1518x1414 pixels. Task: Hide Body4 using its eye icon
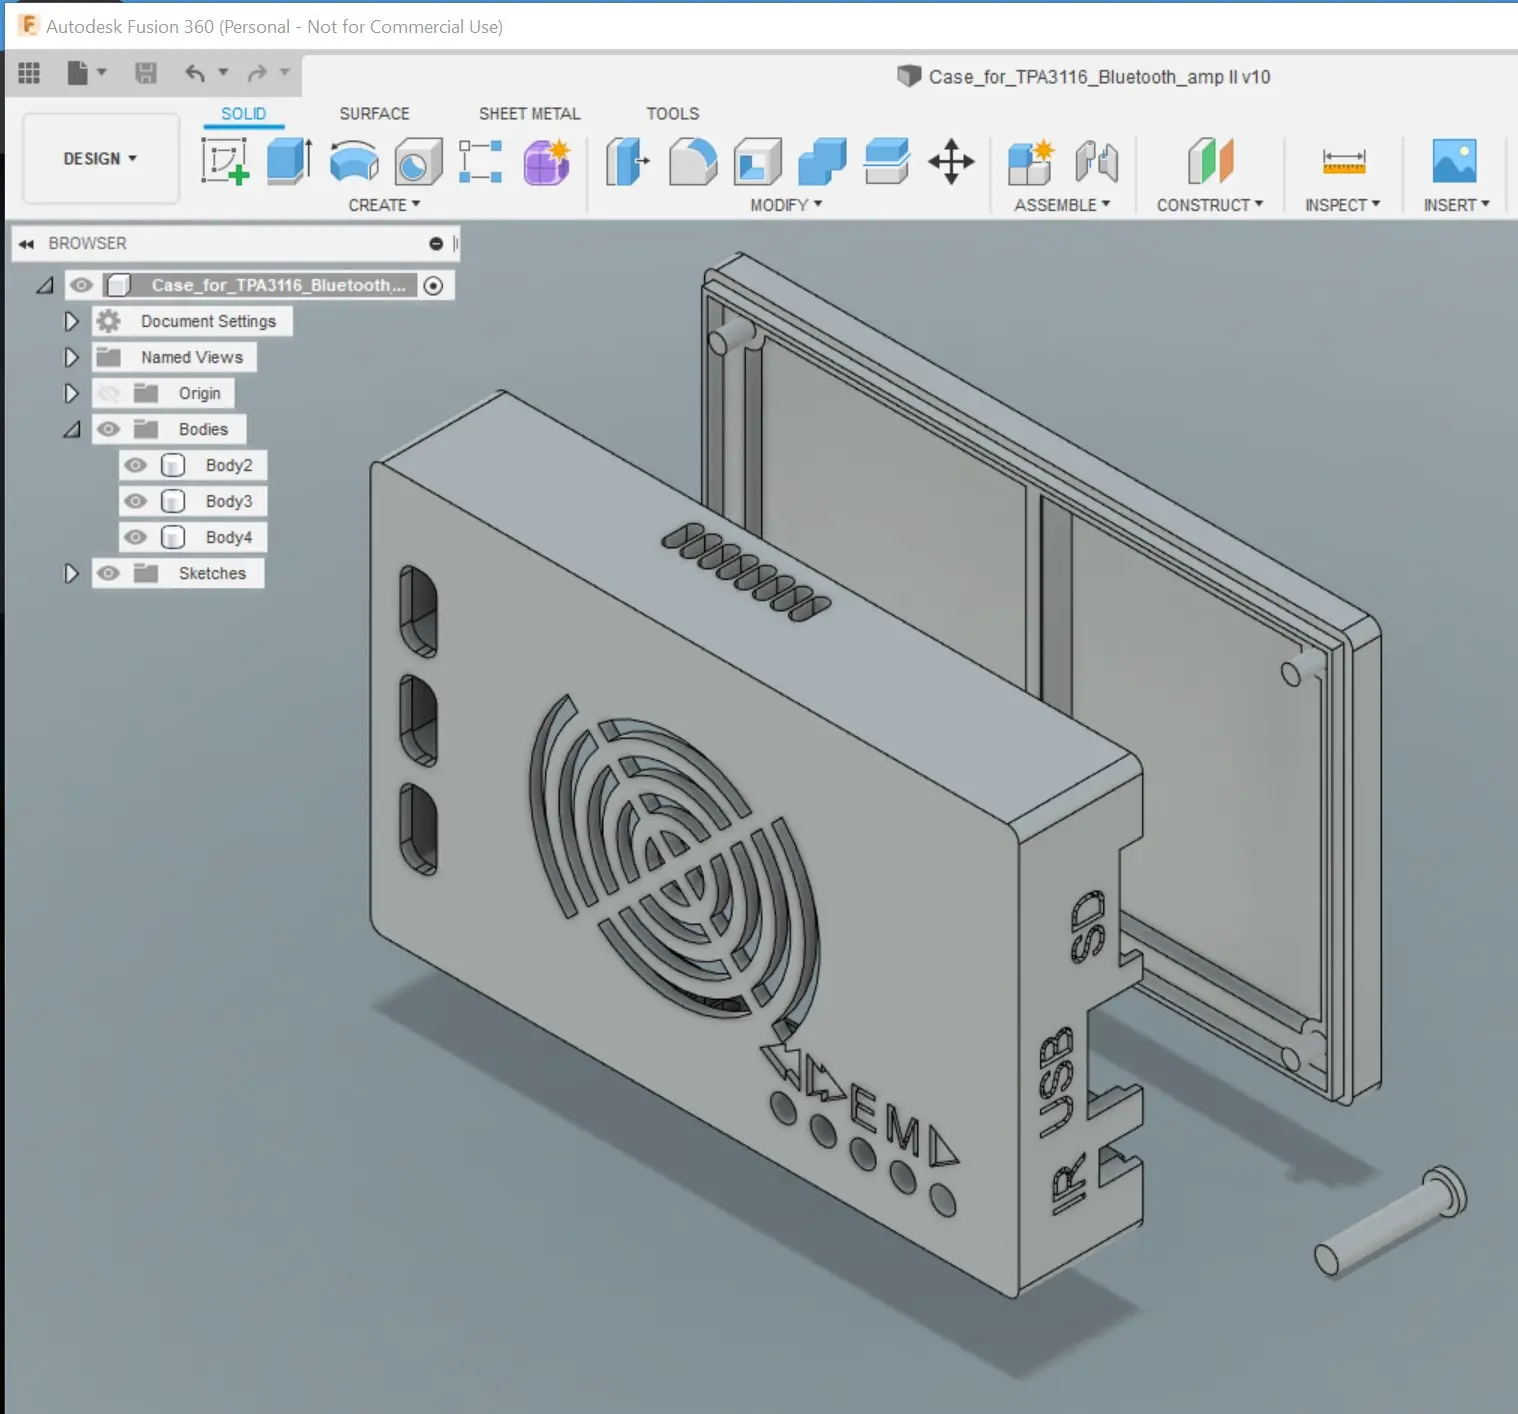pyautogui.click(x=135, y=537)
